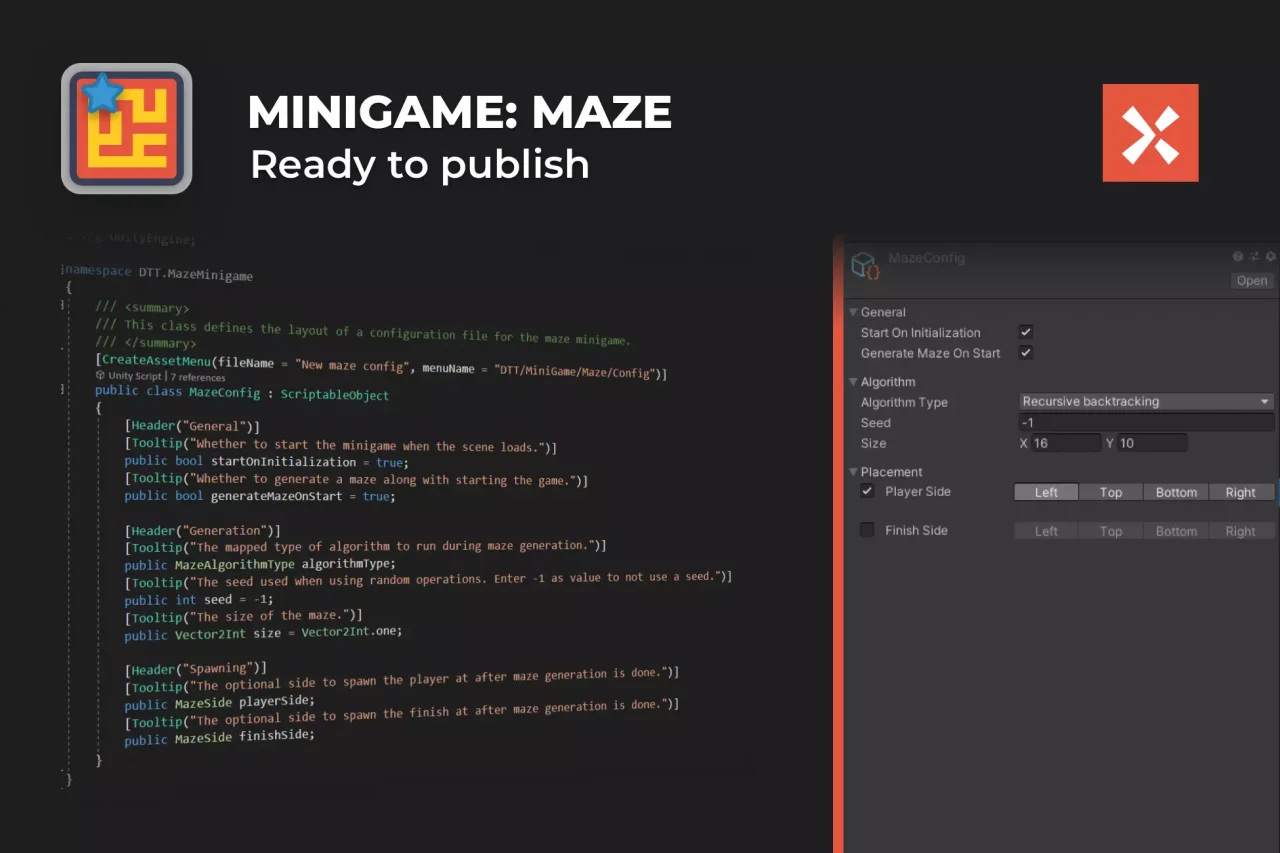Select Bottom for Finish Side

tap(1176, 531)
